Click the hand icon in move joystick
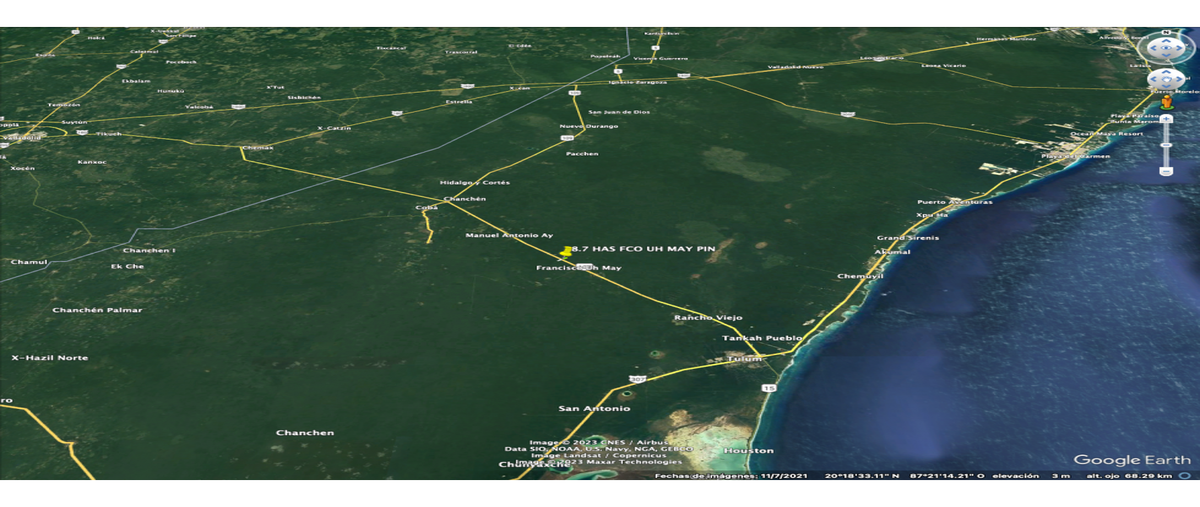The image size is (1200, 507). click(1166, 79)
